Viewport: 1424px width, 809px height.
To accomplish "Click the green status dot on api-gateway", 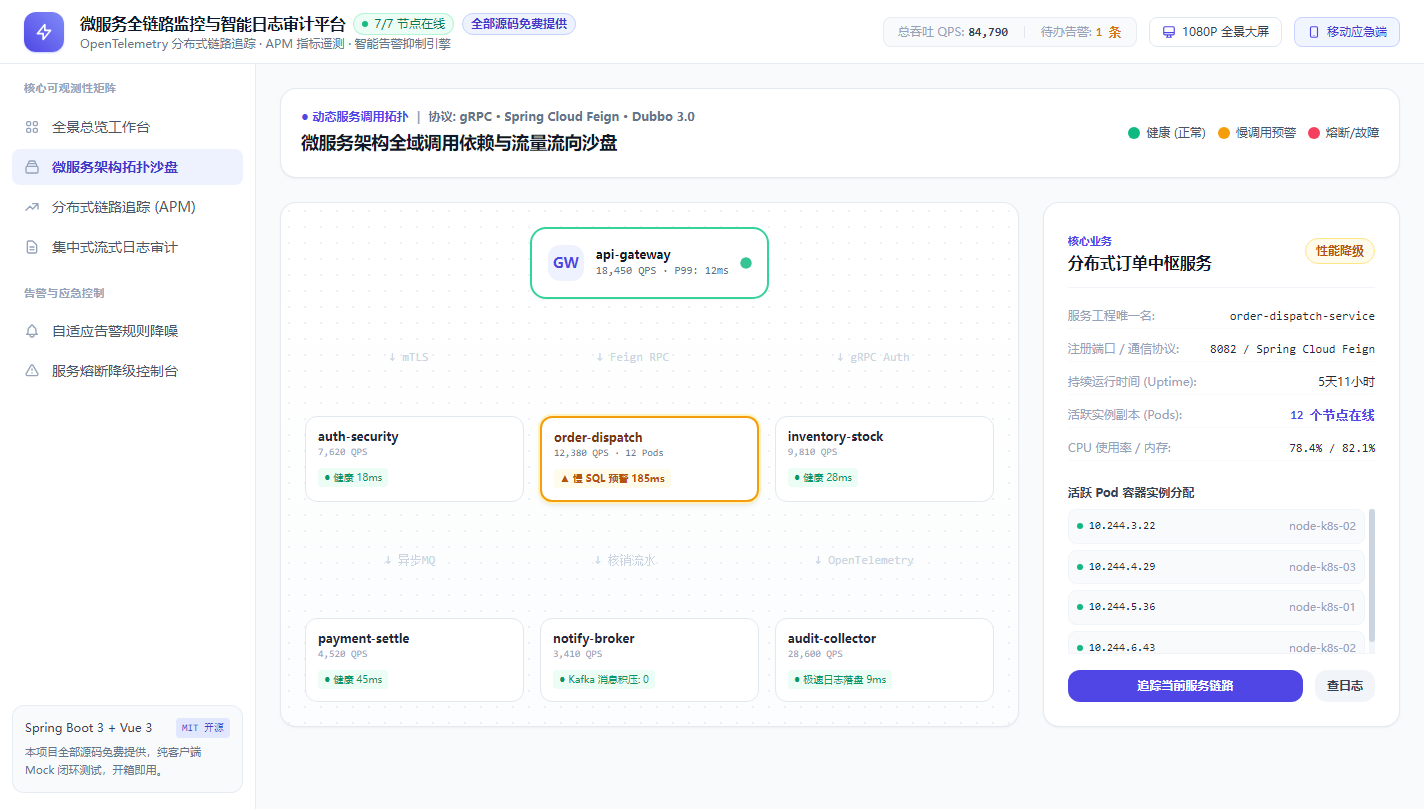I will [746, 263].
